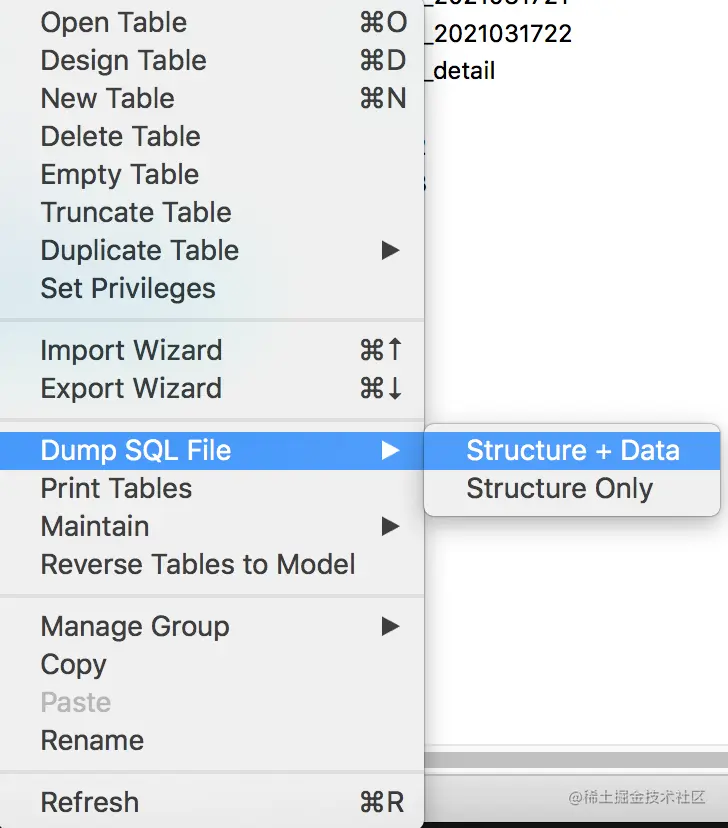Viewport: 728px width, 828px height.
Task: Click Reverse Tables to Model
Action: (x=198, y=565)
